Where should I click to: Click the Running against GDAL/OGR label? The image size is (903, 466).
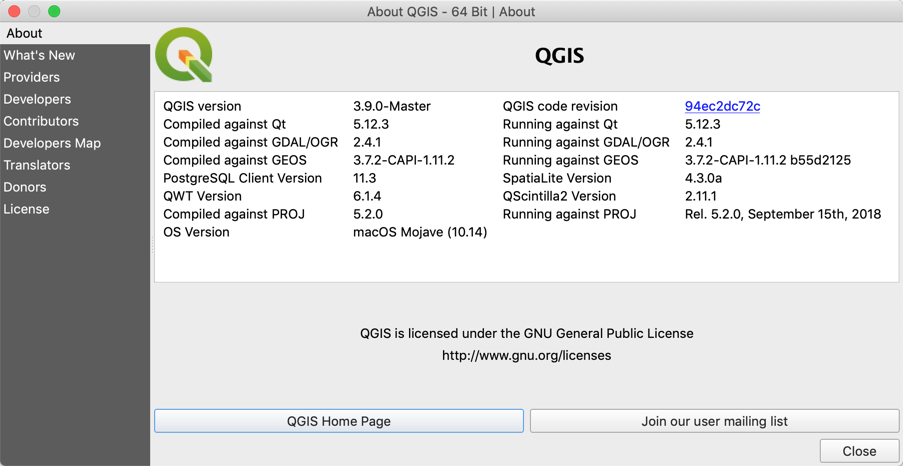pyautogui.click(x=586, y=142)
